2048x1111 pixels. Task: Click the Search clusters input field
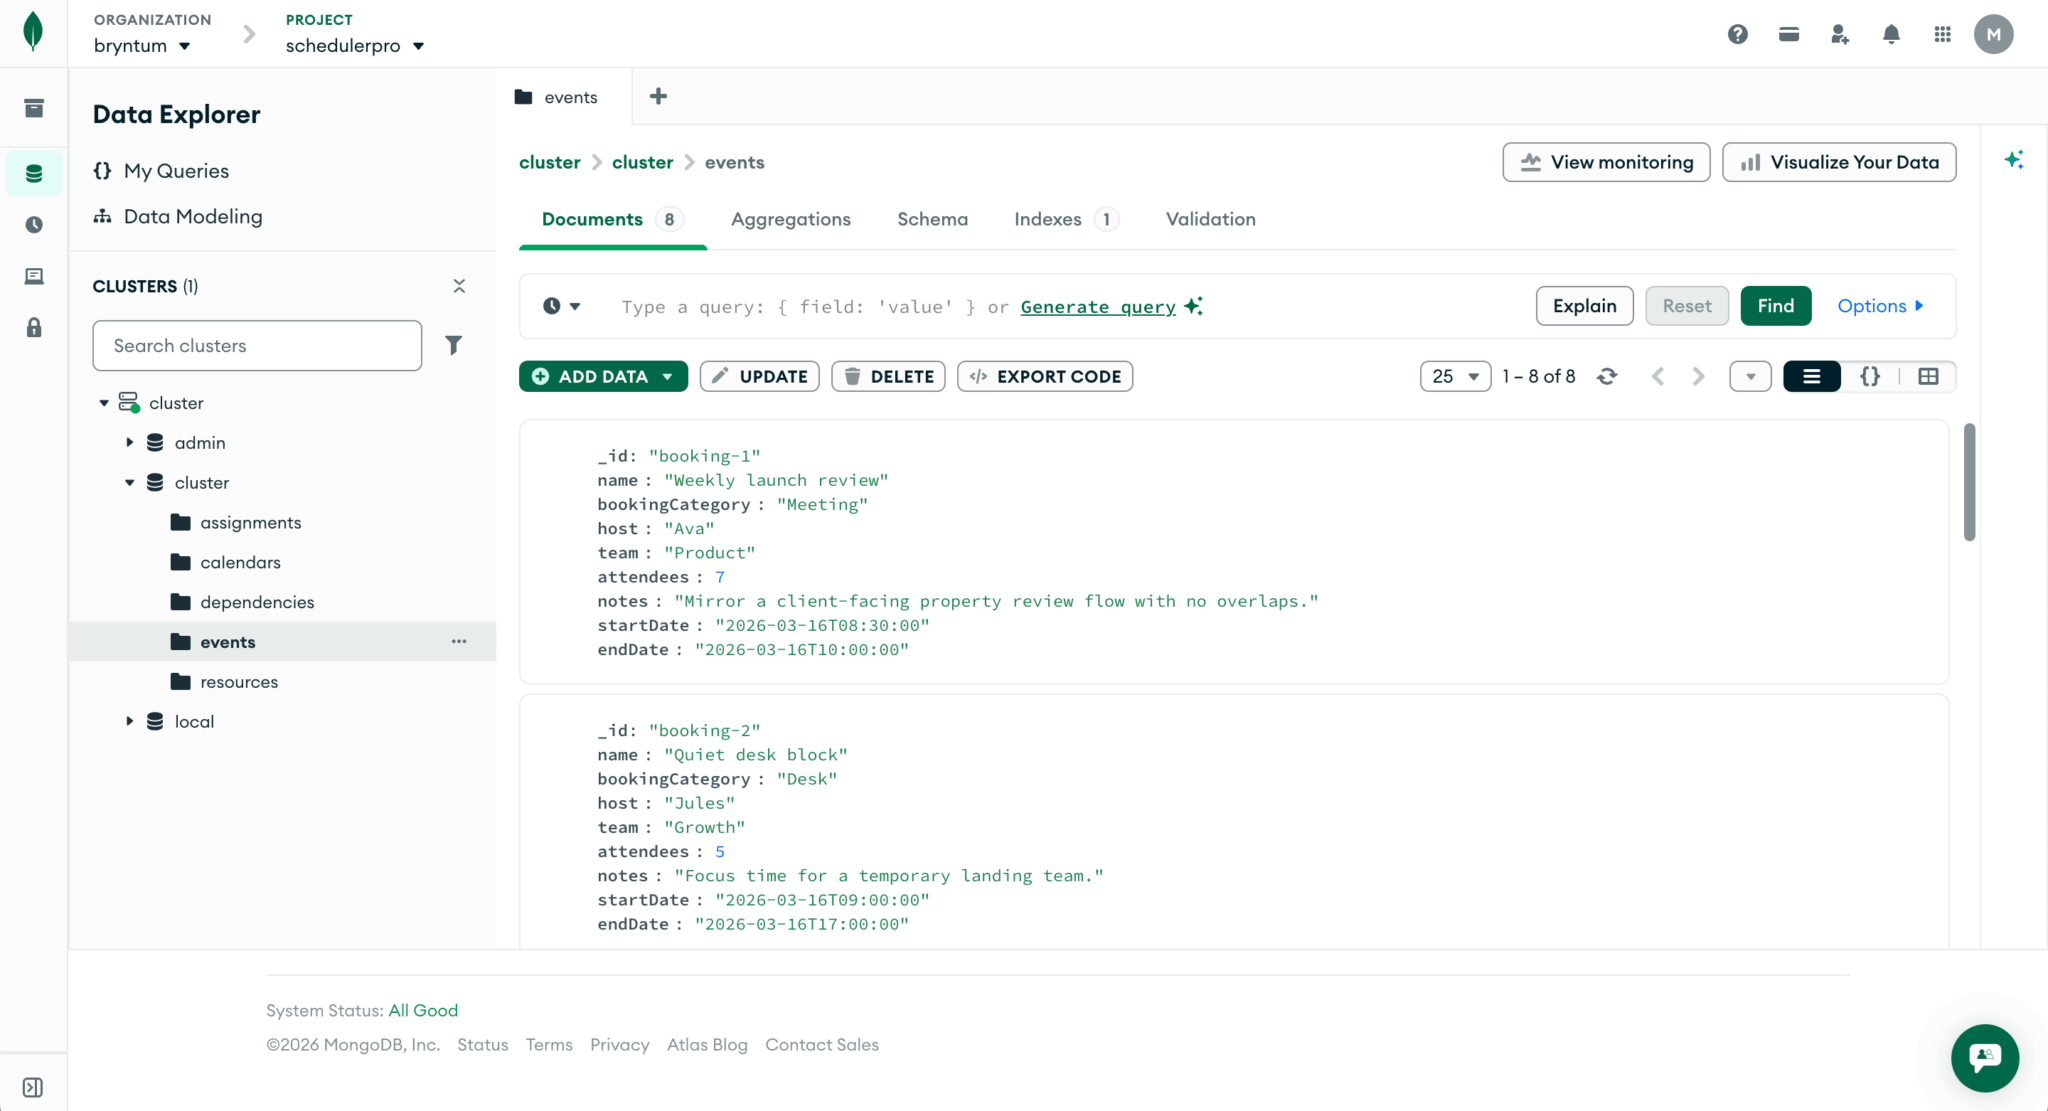[x=257, y=346]
